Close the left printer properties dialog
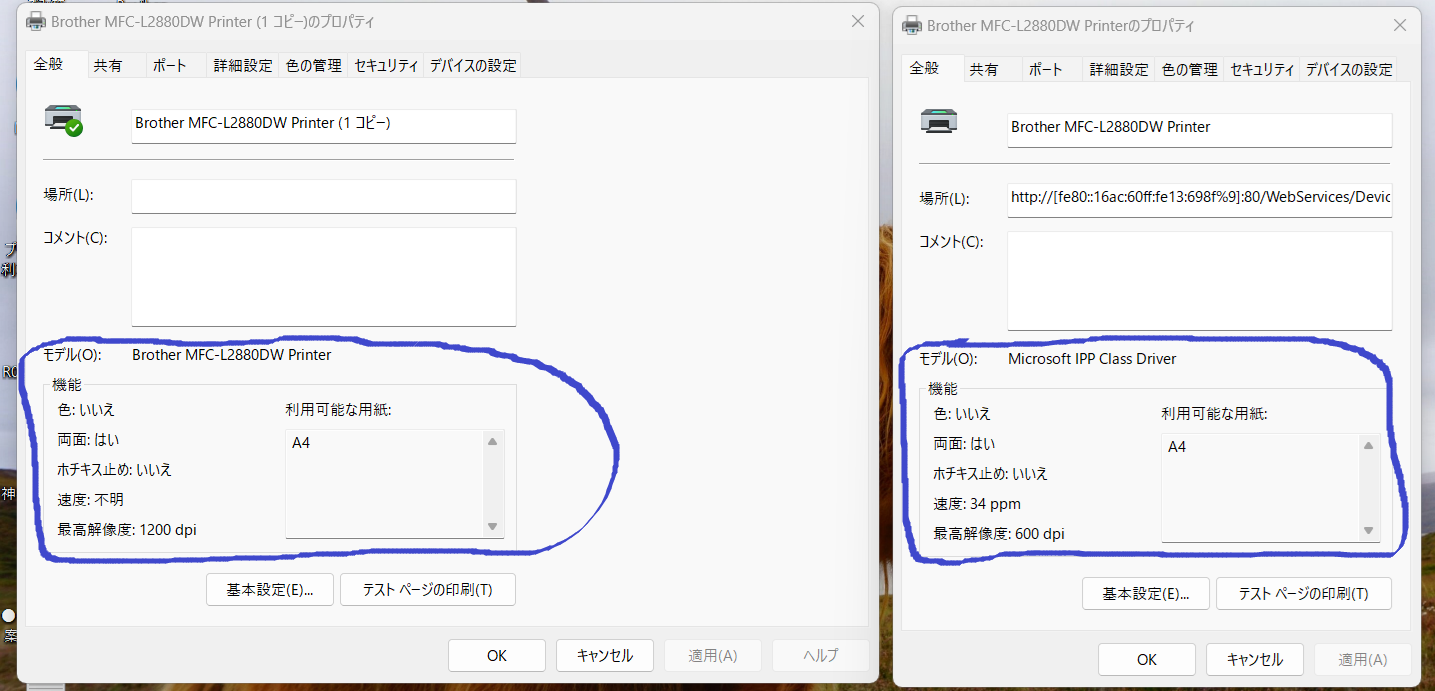Screen dimensions: 1435x691 (857, 21)
